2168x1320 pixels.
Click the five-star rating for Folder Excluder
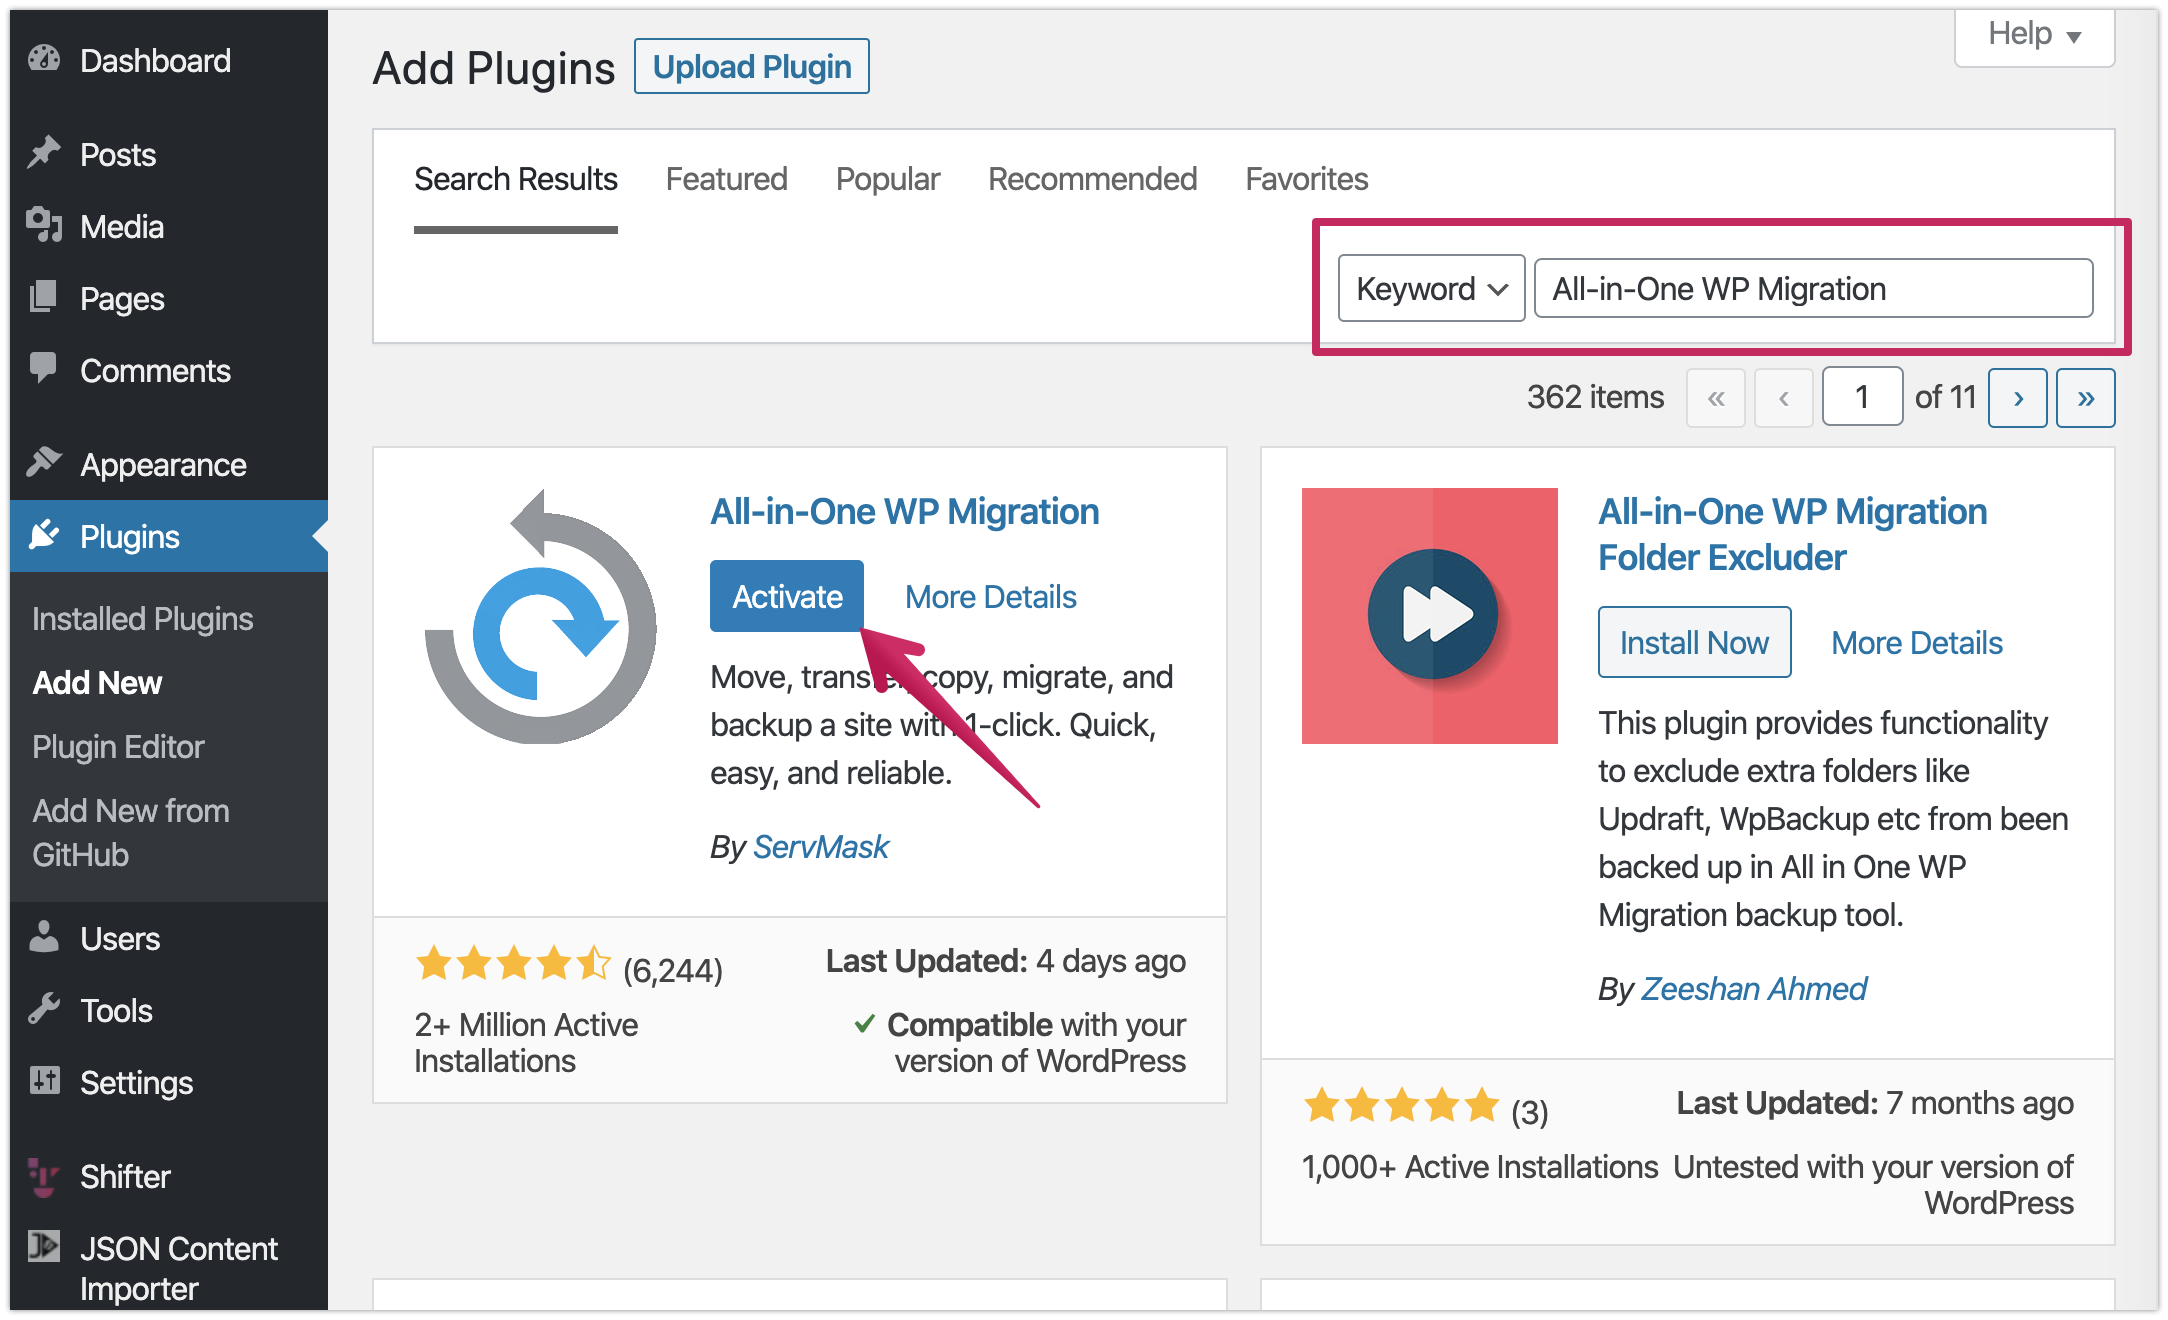(1401, 1105)
